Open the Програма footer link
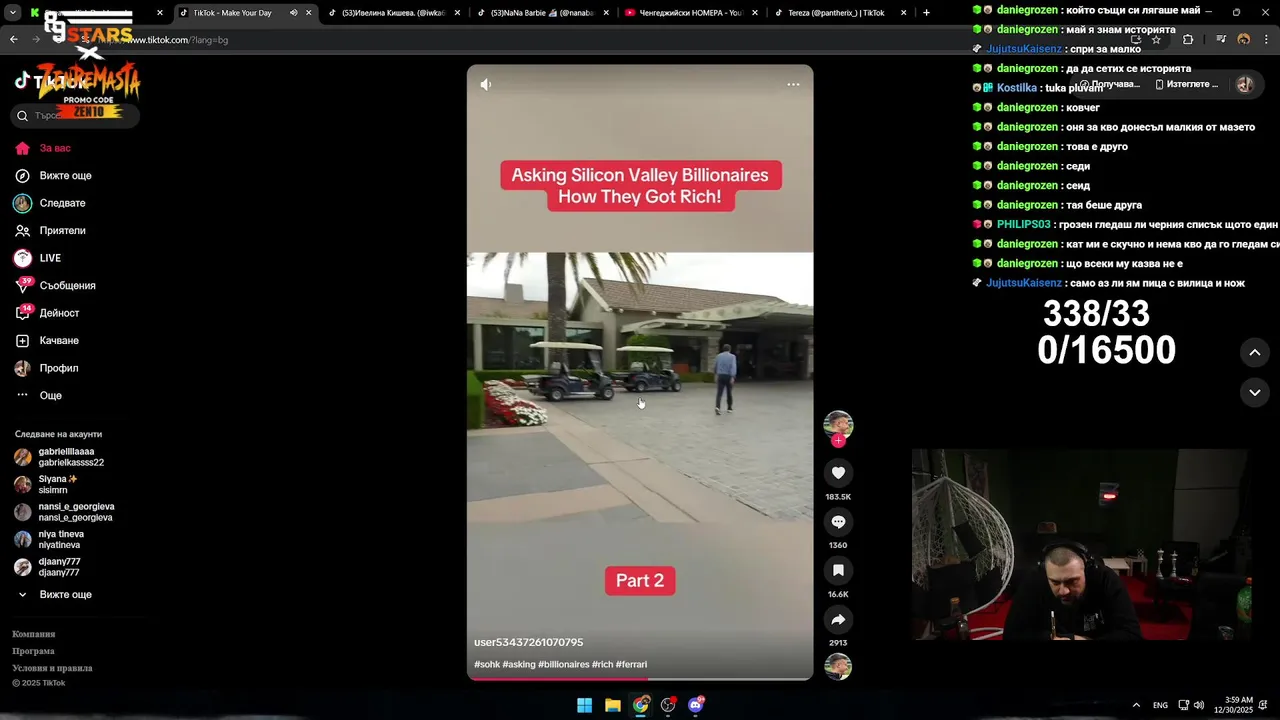 [x=33, y=651]
